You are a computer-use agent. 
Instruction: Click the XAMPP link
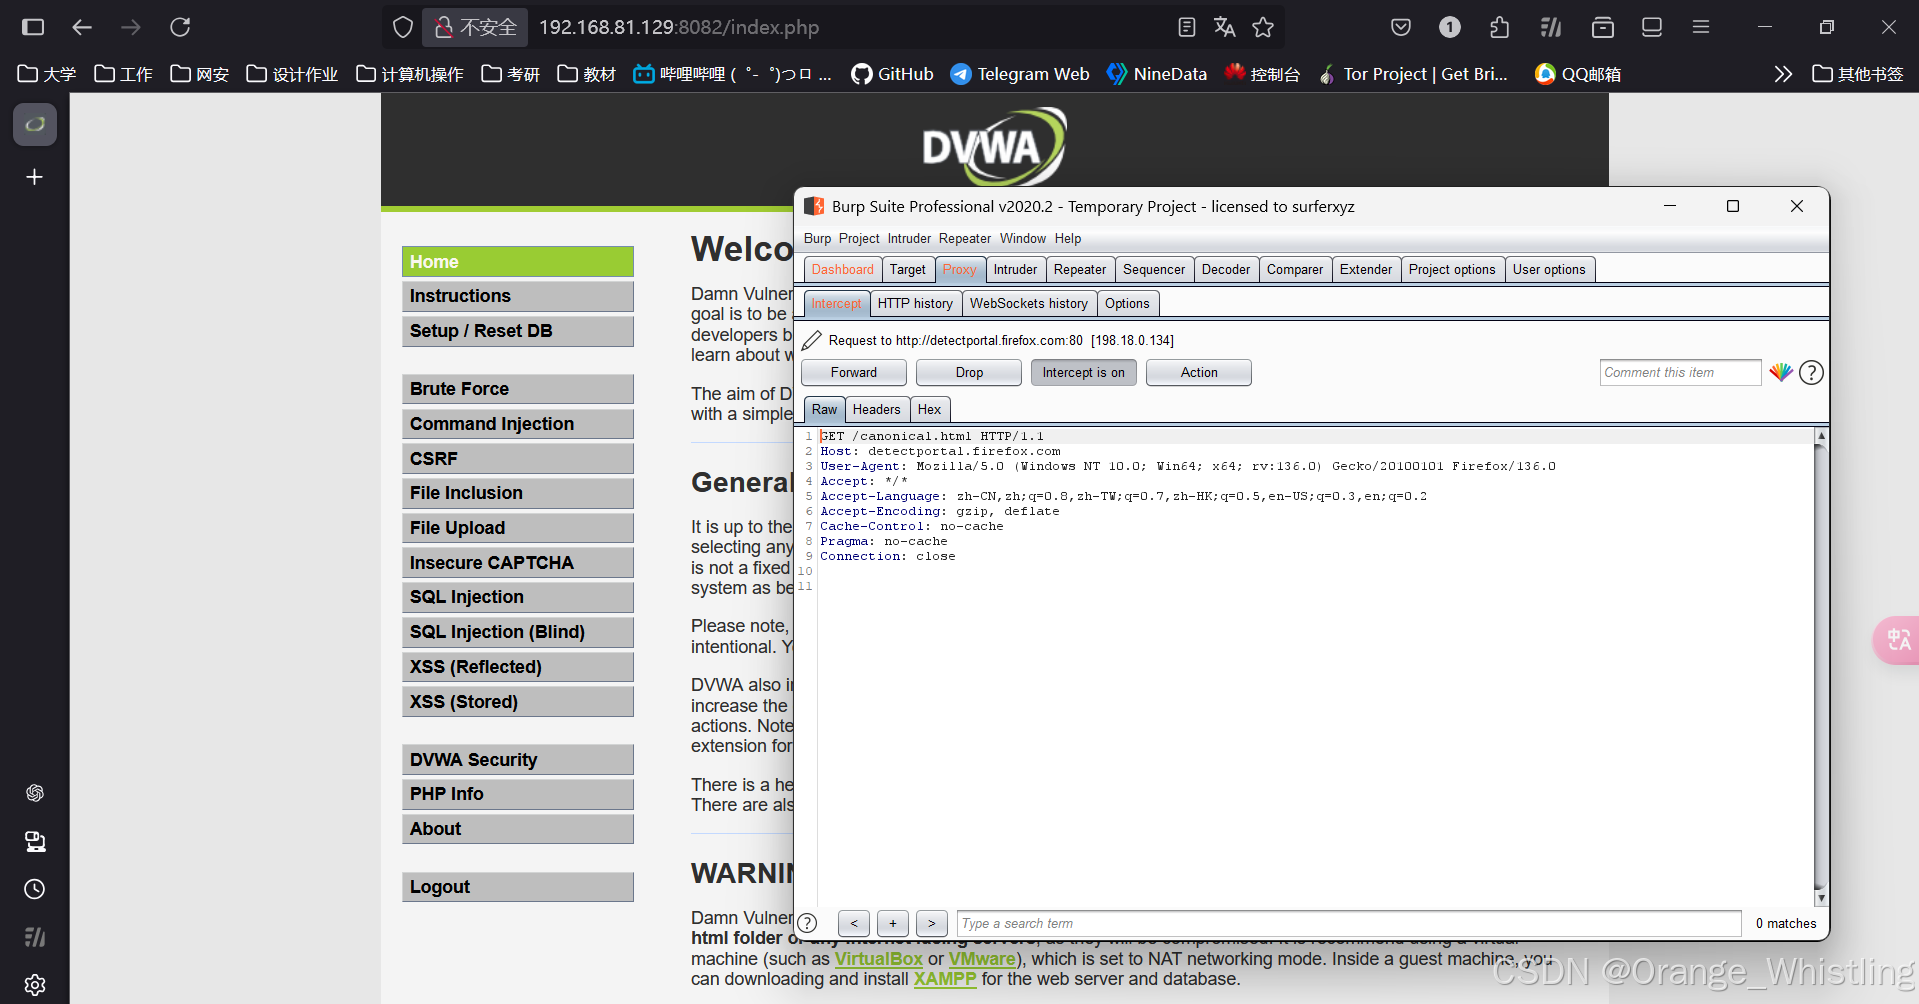[944, 979]
